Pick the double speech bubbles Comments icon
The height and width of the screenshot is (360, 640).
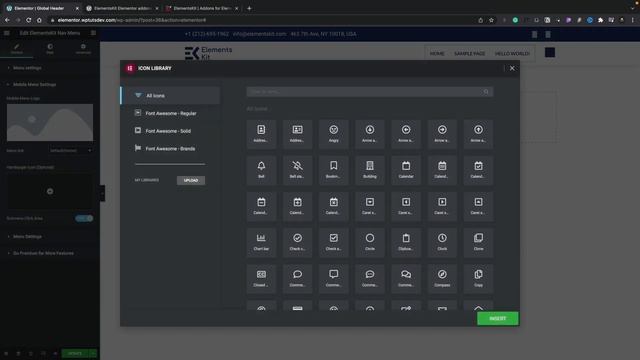406,279
